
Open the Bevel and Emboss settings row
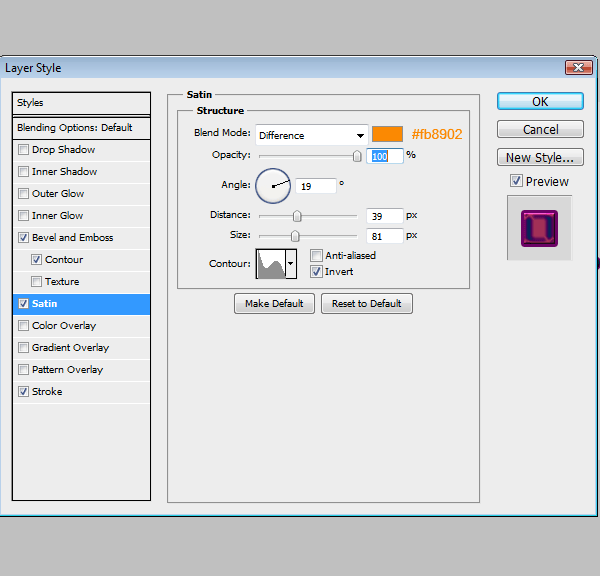point(82,238)
